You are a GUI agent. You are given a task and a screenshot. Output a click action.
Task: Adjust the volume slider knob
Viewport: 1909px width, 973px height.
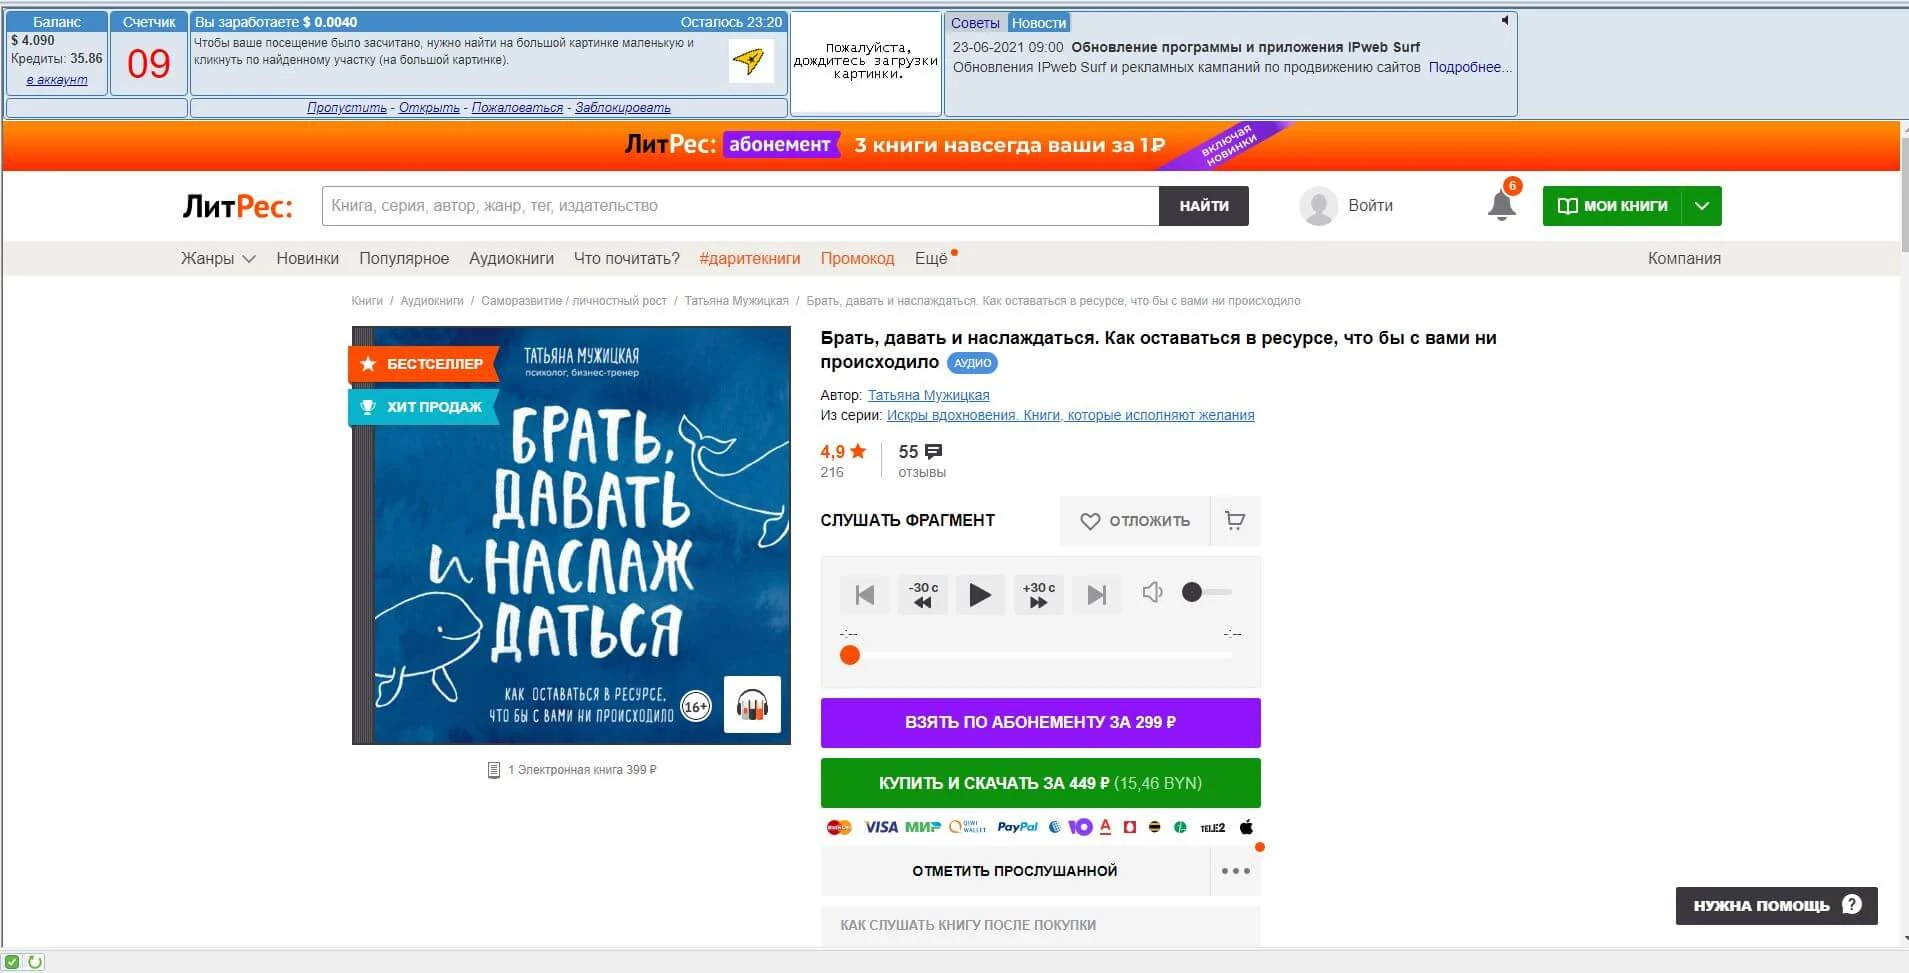pos(1191,592)
